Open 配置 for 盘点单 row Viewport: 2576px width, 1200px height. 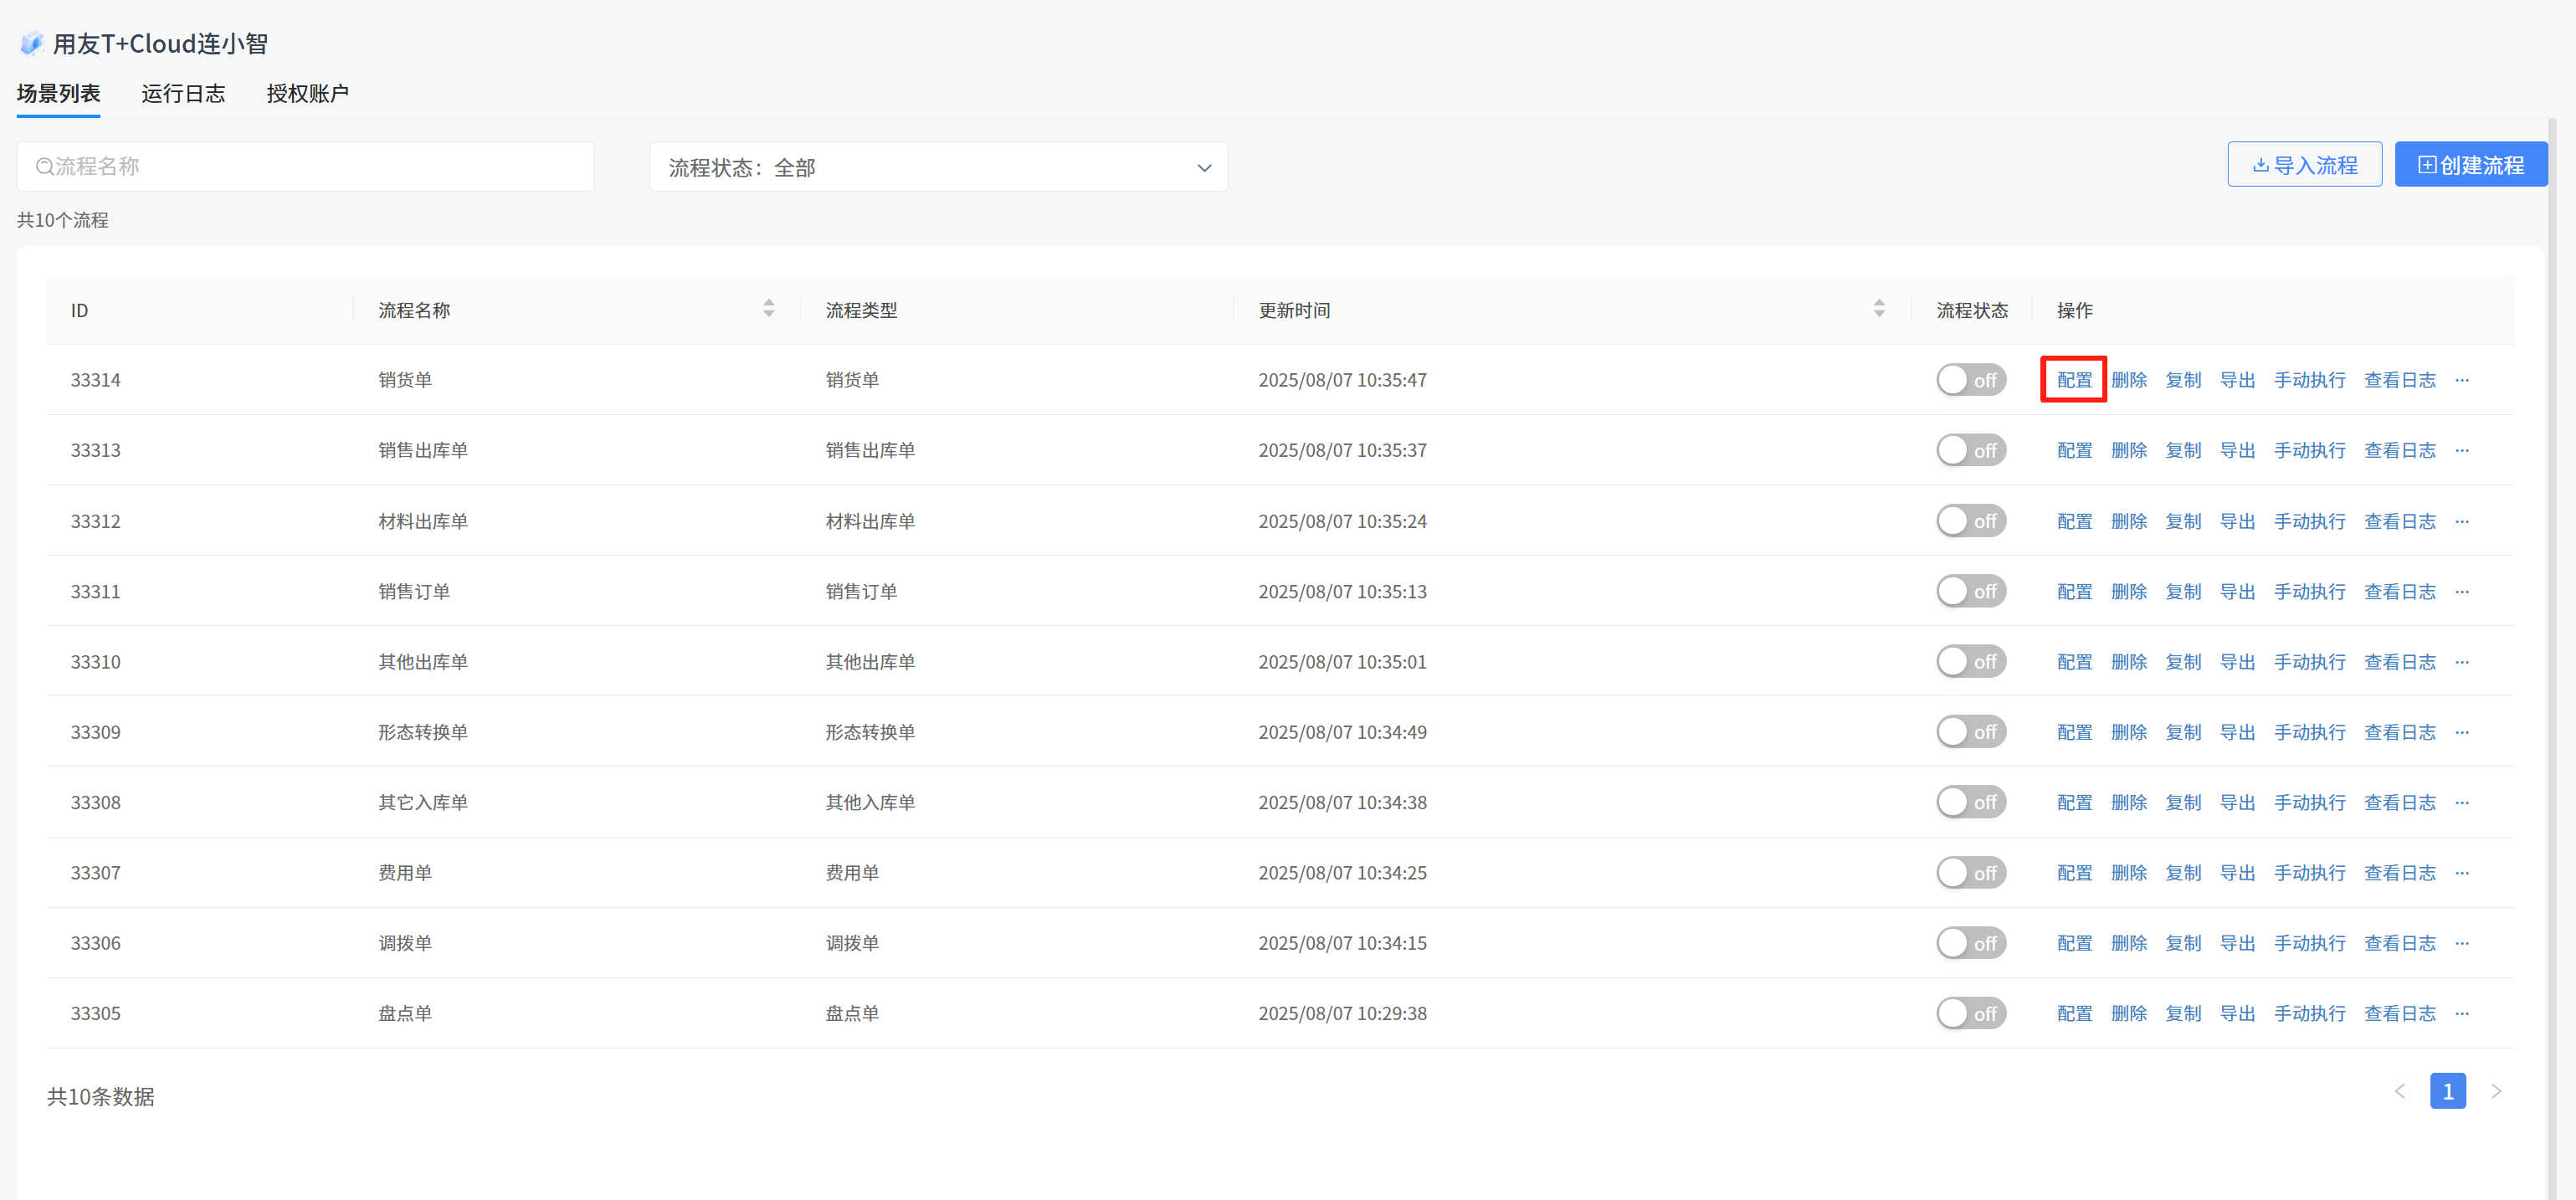pyautogui.click(x=2074, y=1013)
